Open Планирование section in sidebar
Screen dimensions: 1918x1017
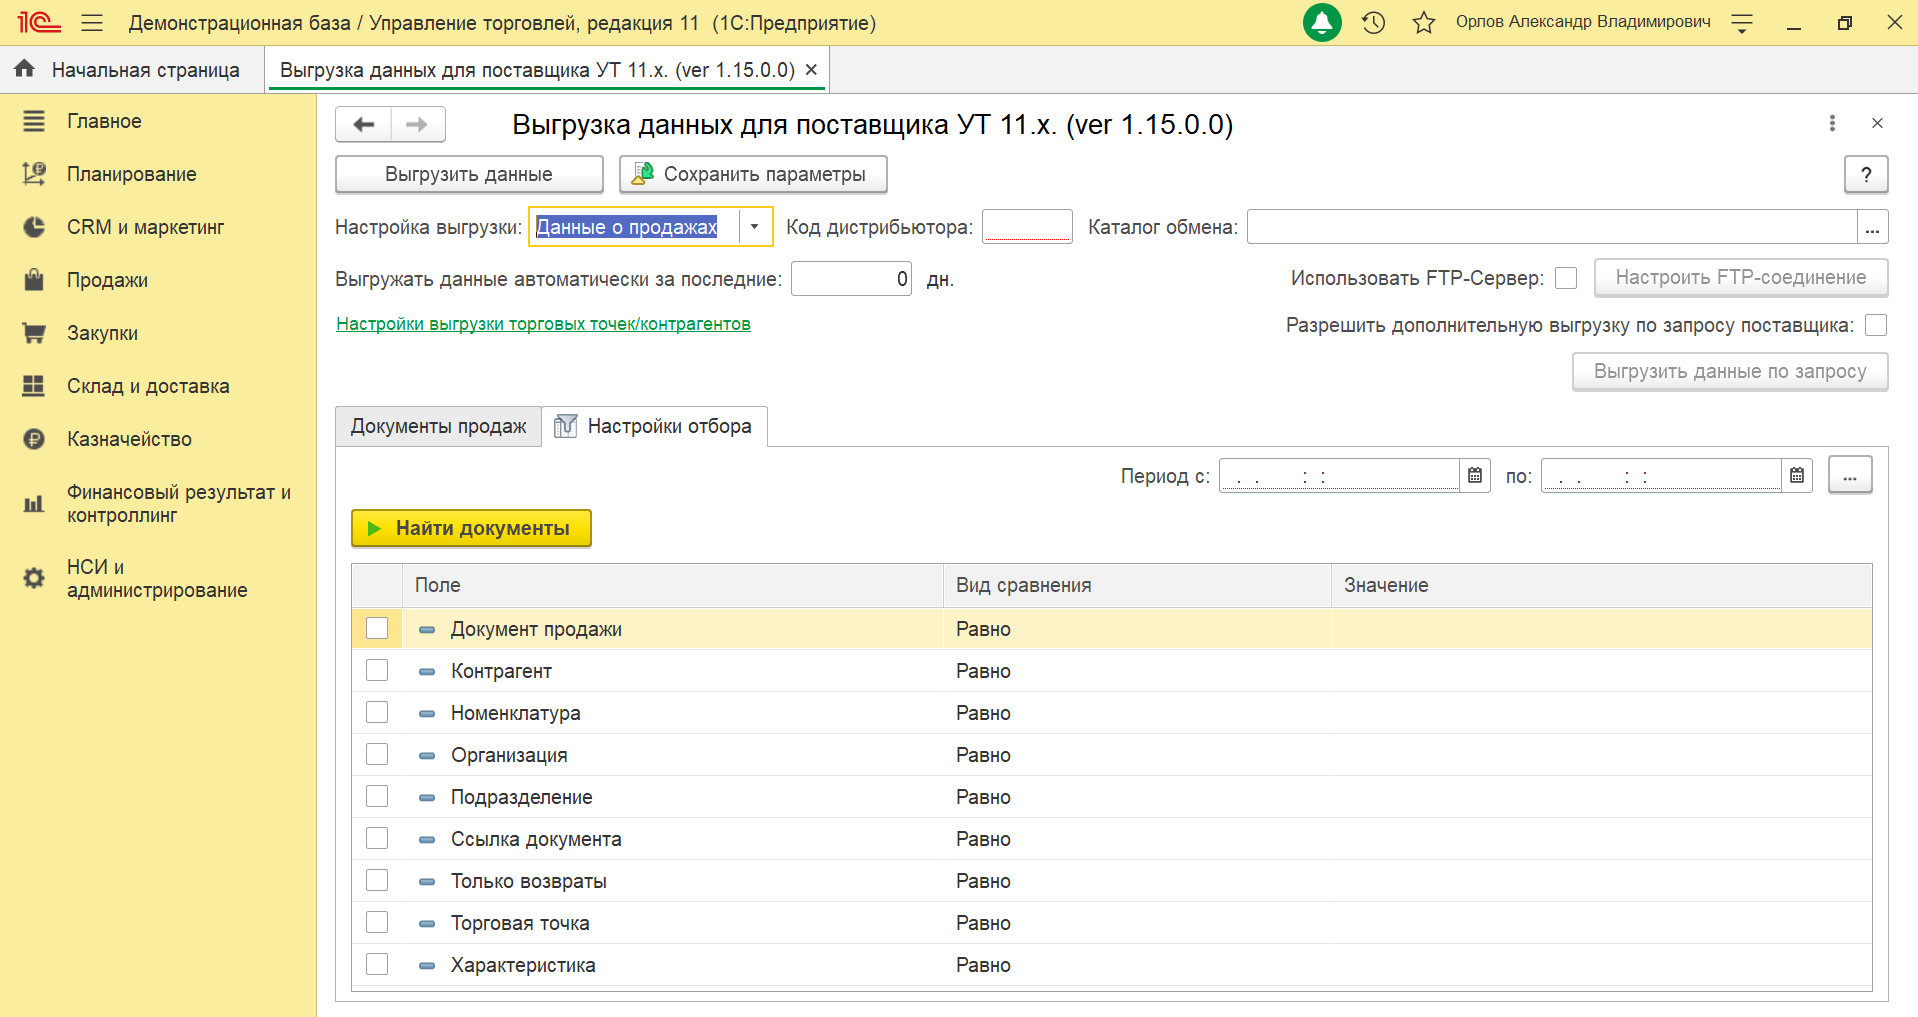pyautogui.click(x=131, y=174)
